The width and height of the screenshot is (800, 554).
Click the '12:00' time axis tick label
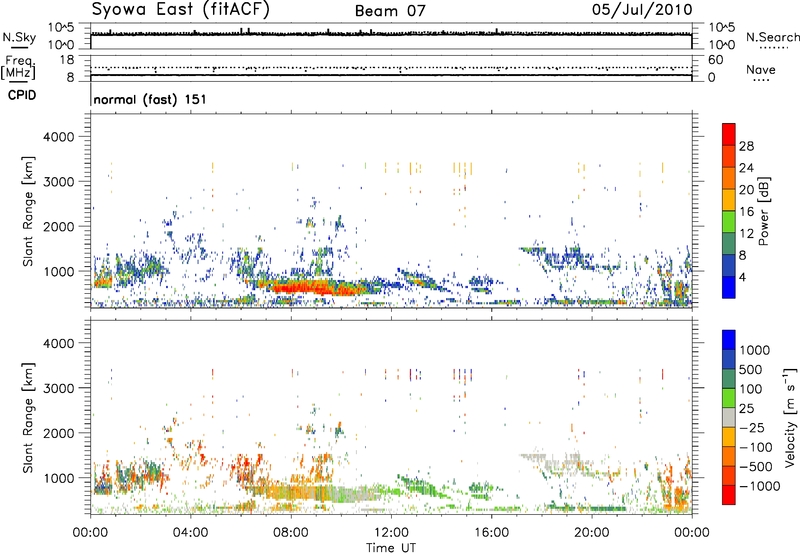391,533
